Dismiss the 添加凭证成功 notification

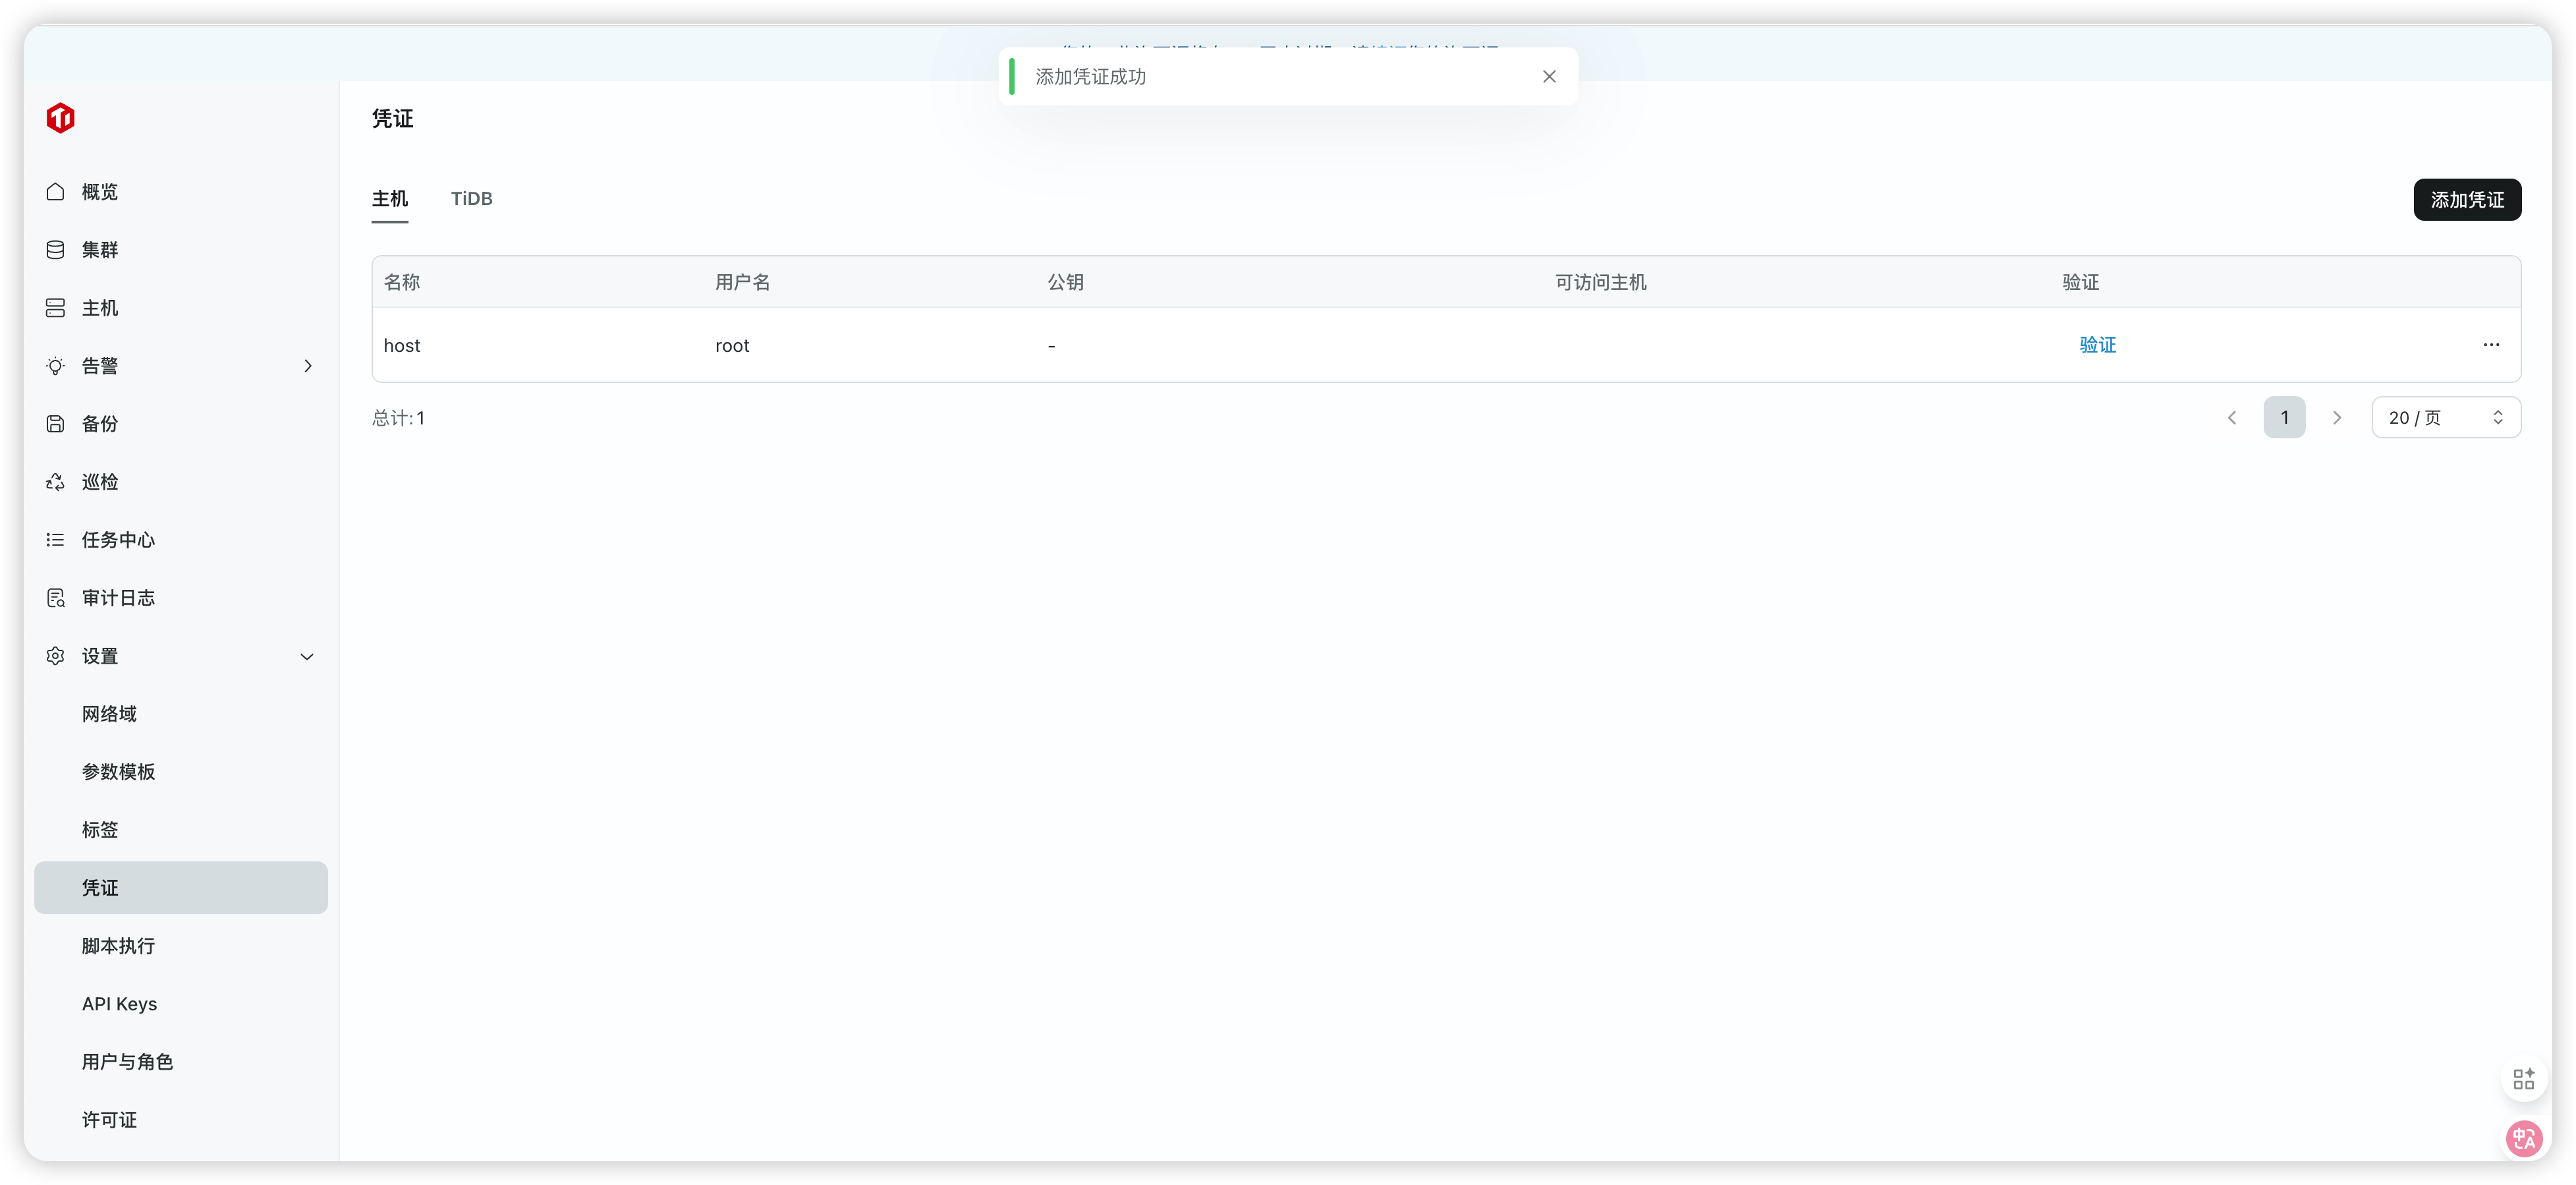pyautogui.click(x=1549, y=77)
